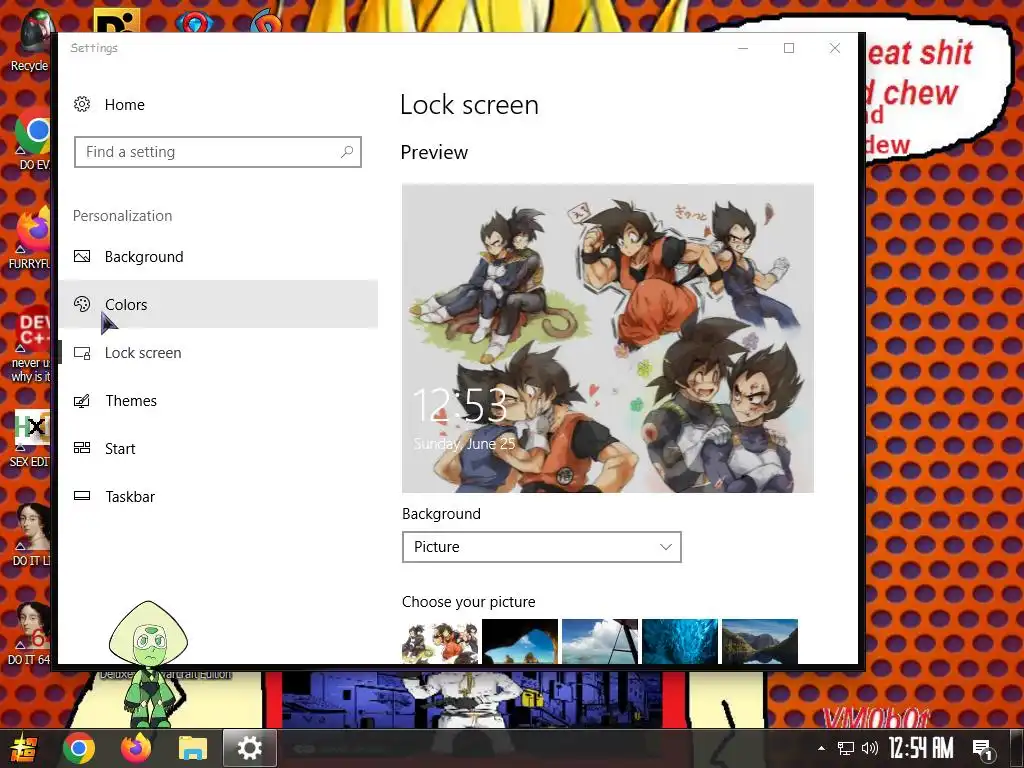Image resolution: width=1024 pixels, height=768 pixels.
Task: Open the Action Center notifications icon
Action: point(983,749)
